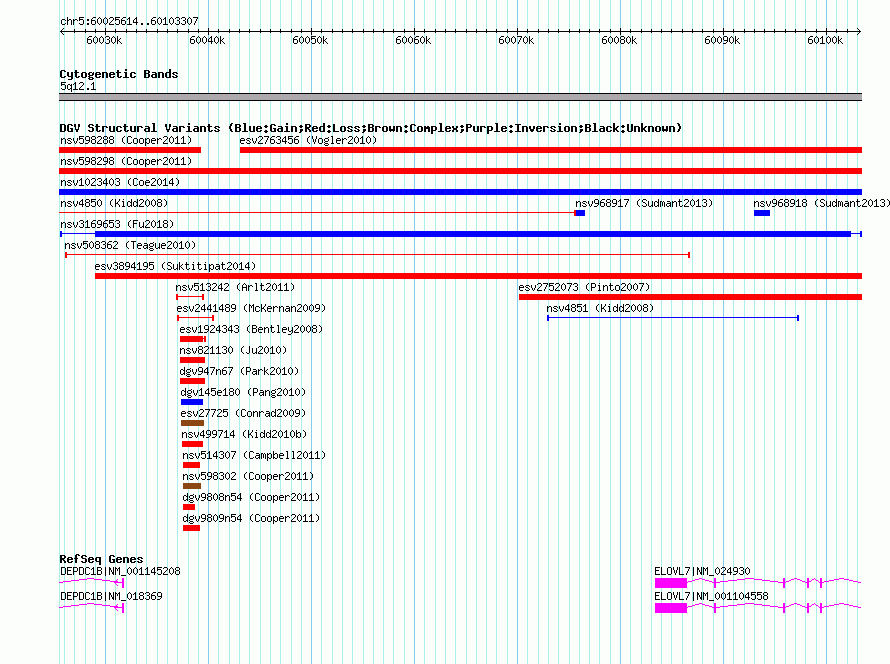Image resolution: width=890 pixels, height=664 pixels.
Task: Click the dgv145e180 (Pang2010) label
Action: 243,392
